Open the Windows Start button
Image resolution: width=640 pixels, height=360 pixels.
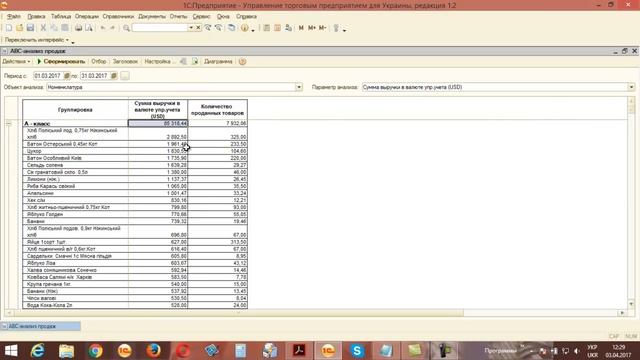[x=11, y=351]
